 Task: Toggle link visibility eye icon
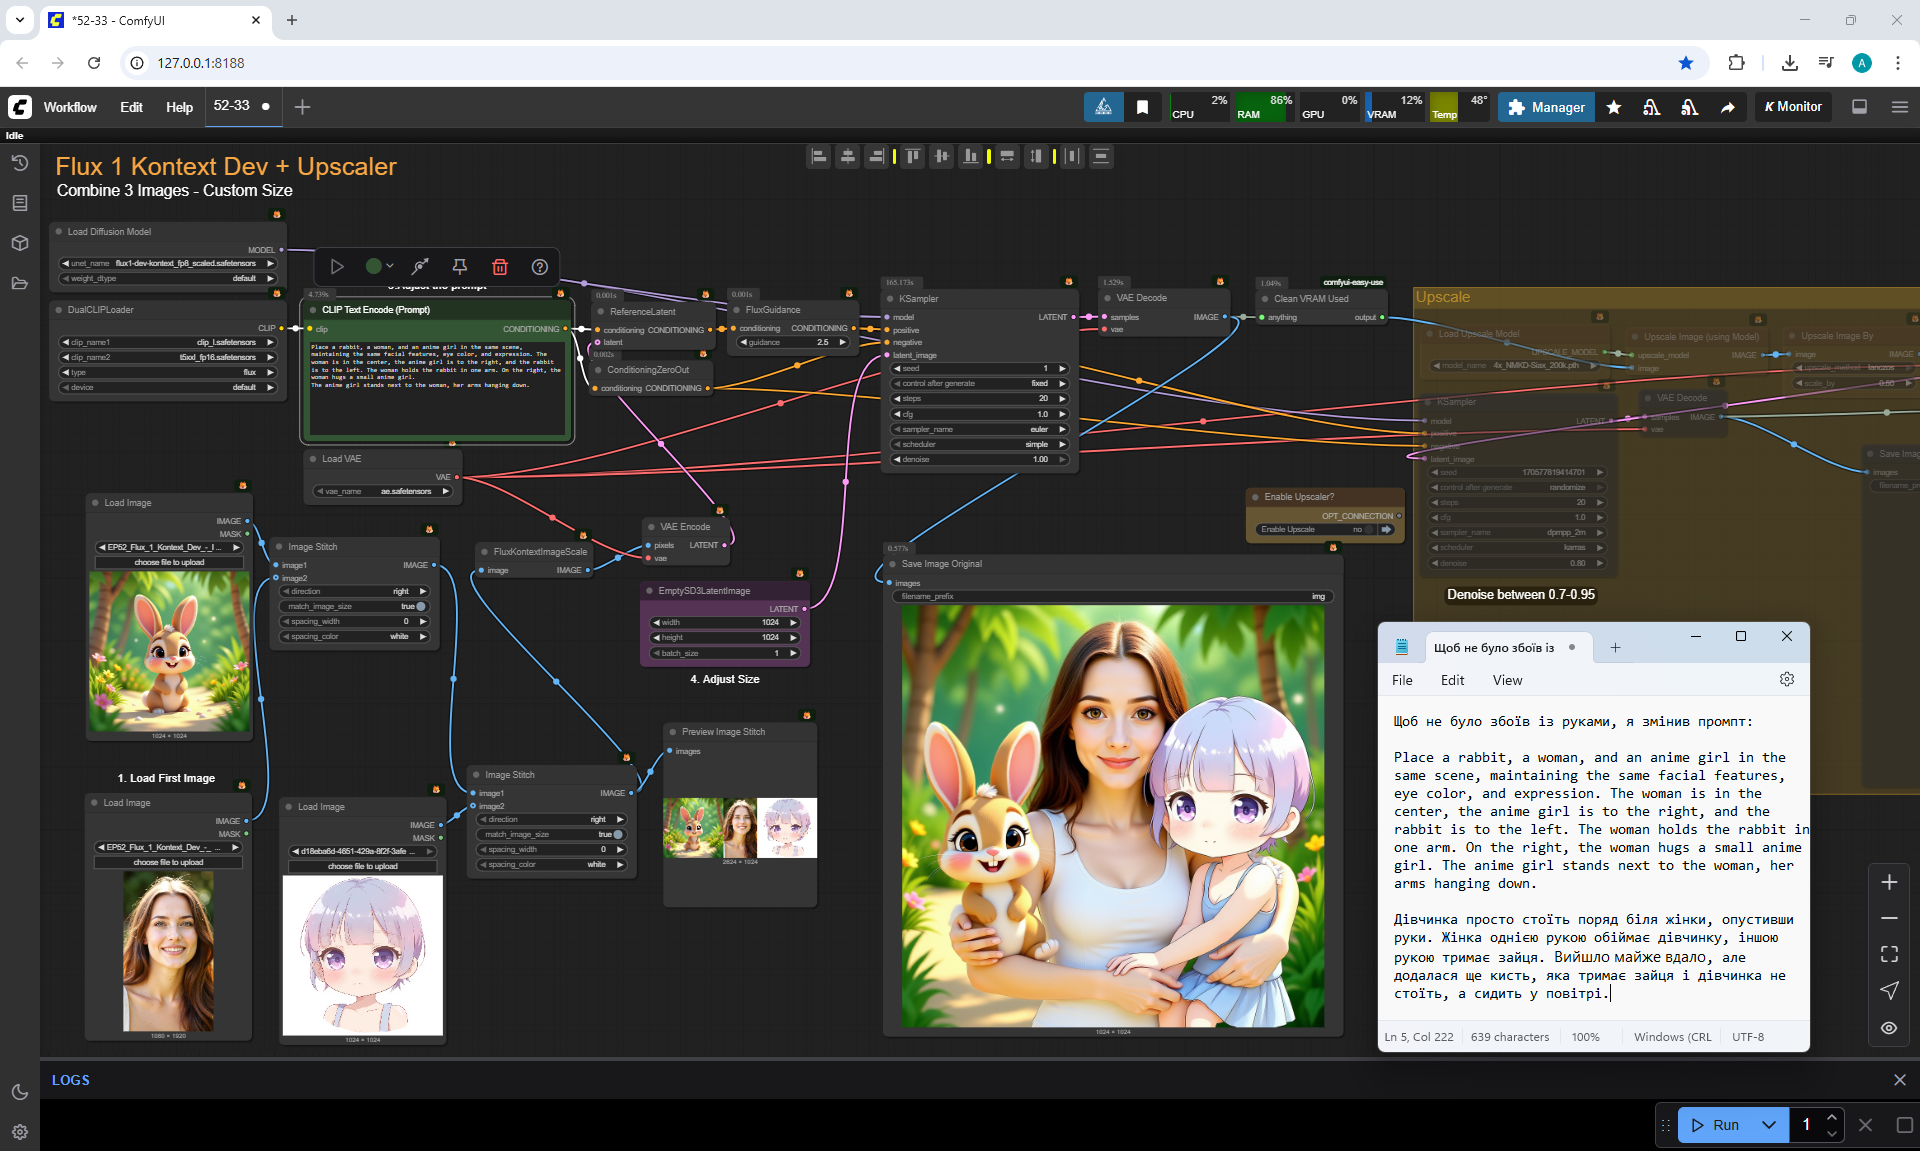pos(1889,1027)
